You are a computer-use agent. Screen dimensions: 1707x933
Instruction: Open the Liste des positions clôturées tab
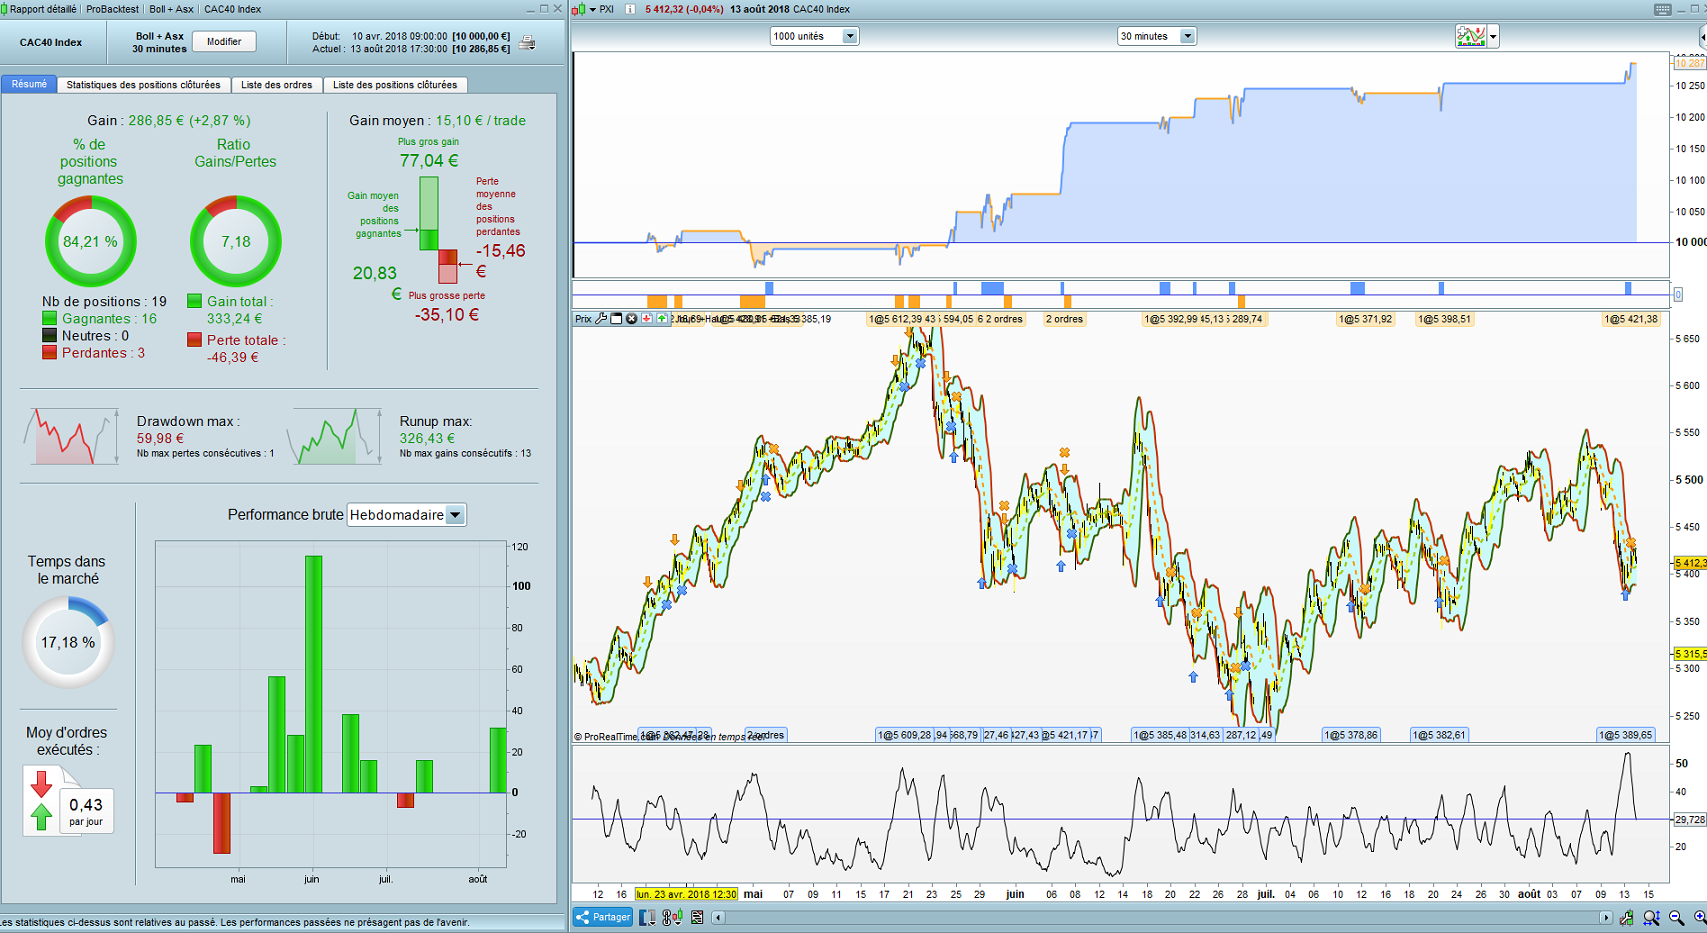pos(395,85)
